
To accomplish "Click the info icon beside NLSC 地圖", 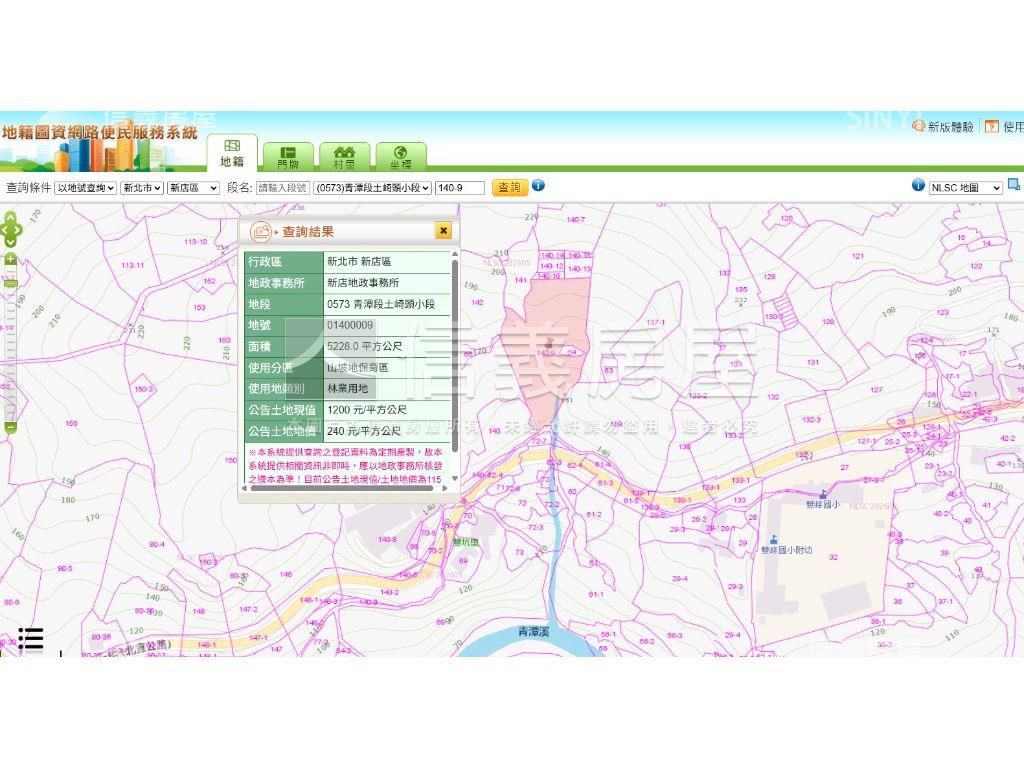I will (x=918, y=185).
